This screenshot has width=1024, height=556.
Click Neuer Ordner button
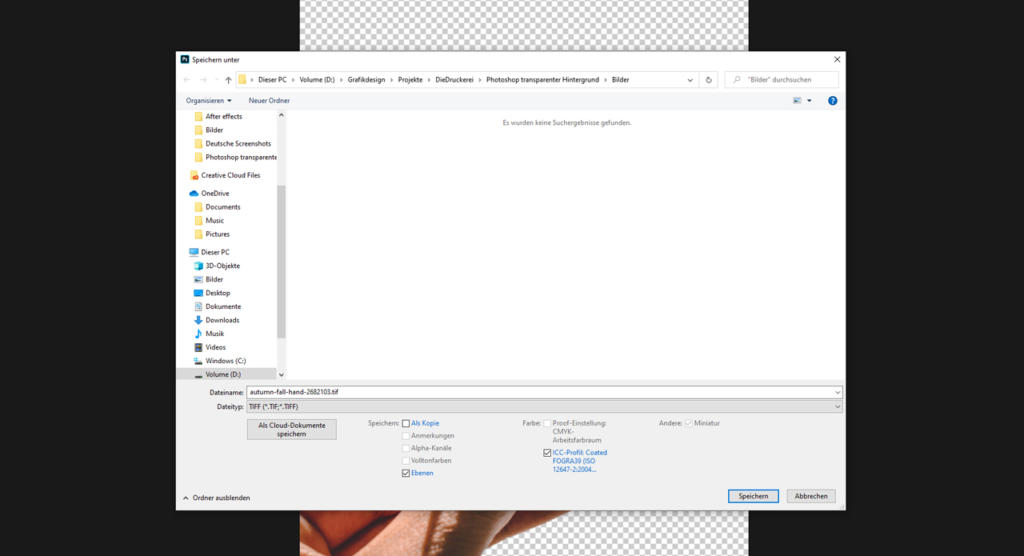coord(269,101)
